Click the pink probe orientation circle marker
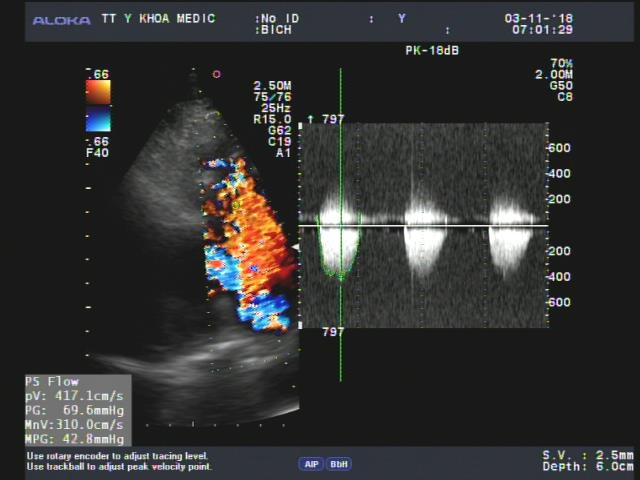This screenshot has height=480, width=640. [217, 74]
